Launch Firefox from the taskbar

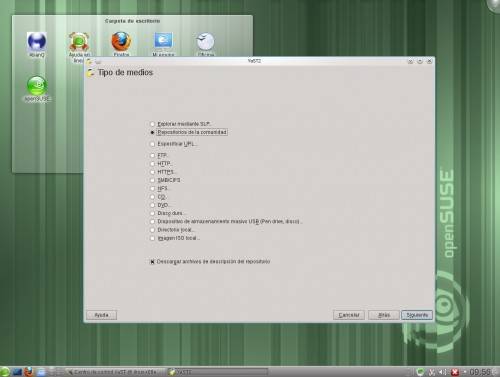(x=29, y=372)
